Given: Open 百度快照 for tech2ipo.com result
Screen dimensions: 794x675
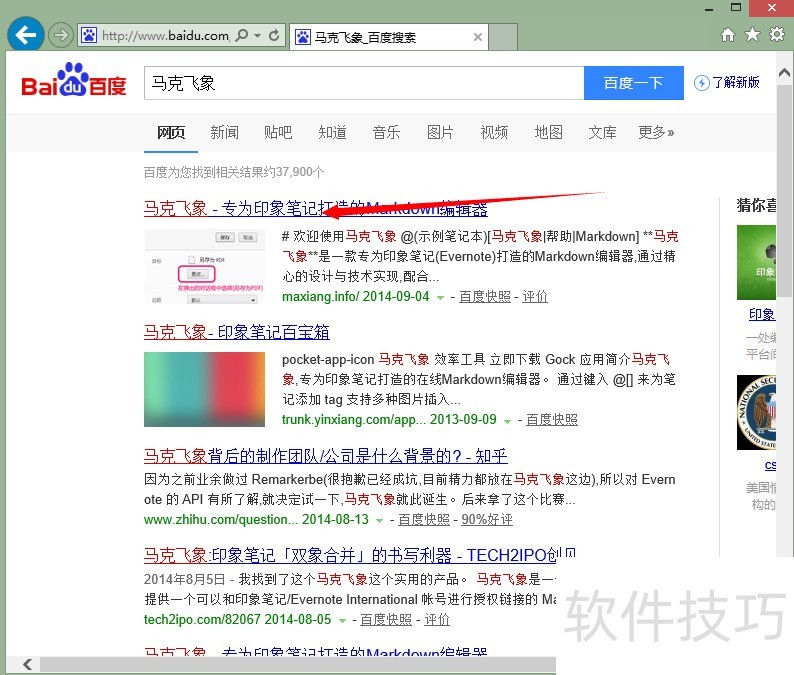Looking at the screenshot, I should coord(386,620).
